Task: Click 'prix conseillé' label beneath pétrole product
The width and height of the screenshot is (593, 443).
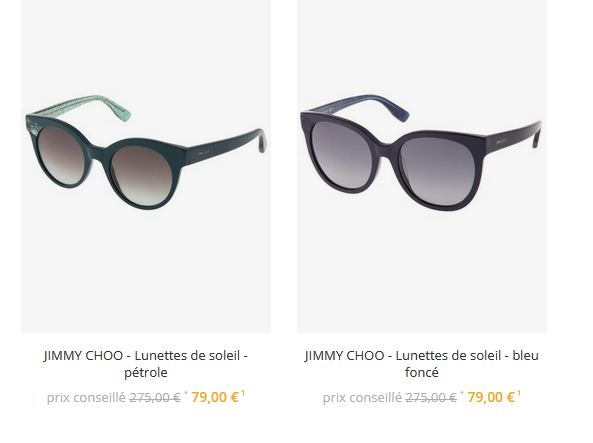Action: pos(86,398)
